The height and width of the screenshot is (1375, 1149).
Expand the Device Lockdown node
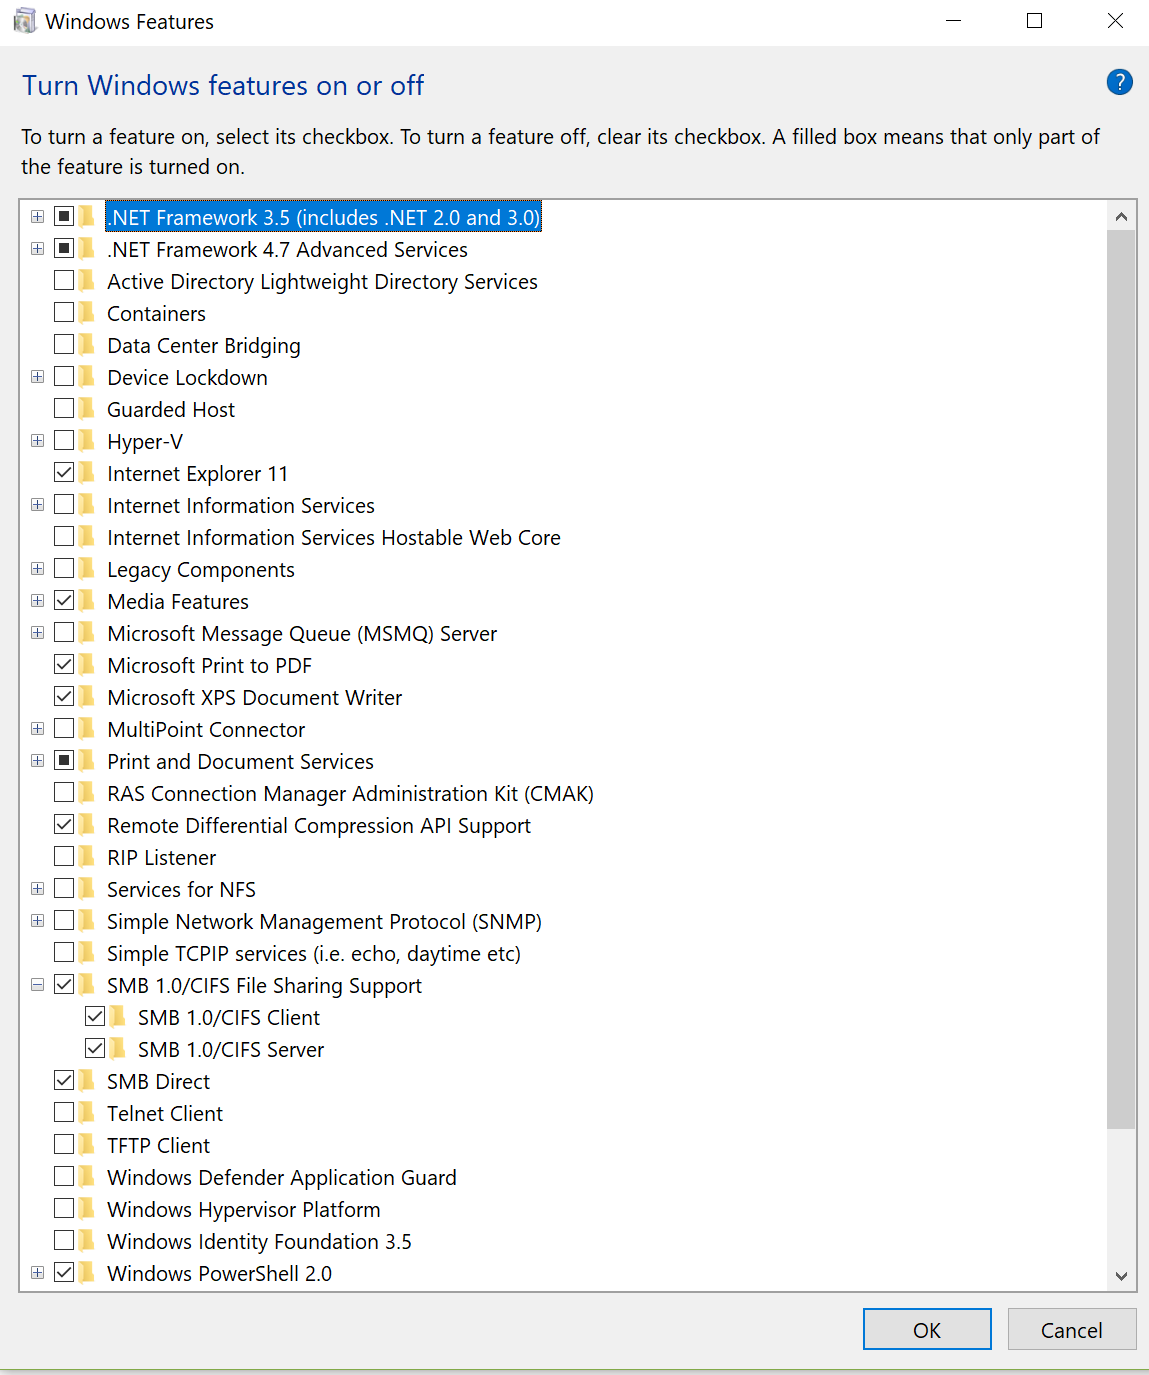[37, 376]
